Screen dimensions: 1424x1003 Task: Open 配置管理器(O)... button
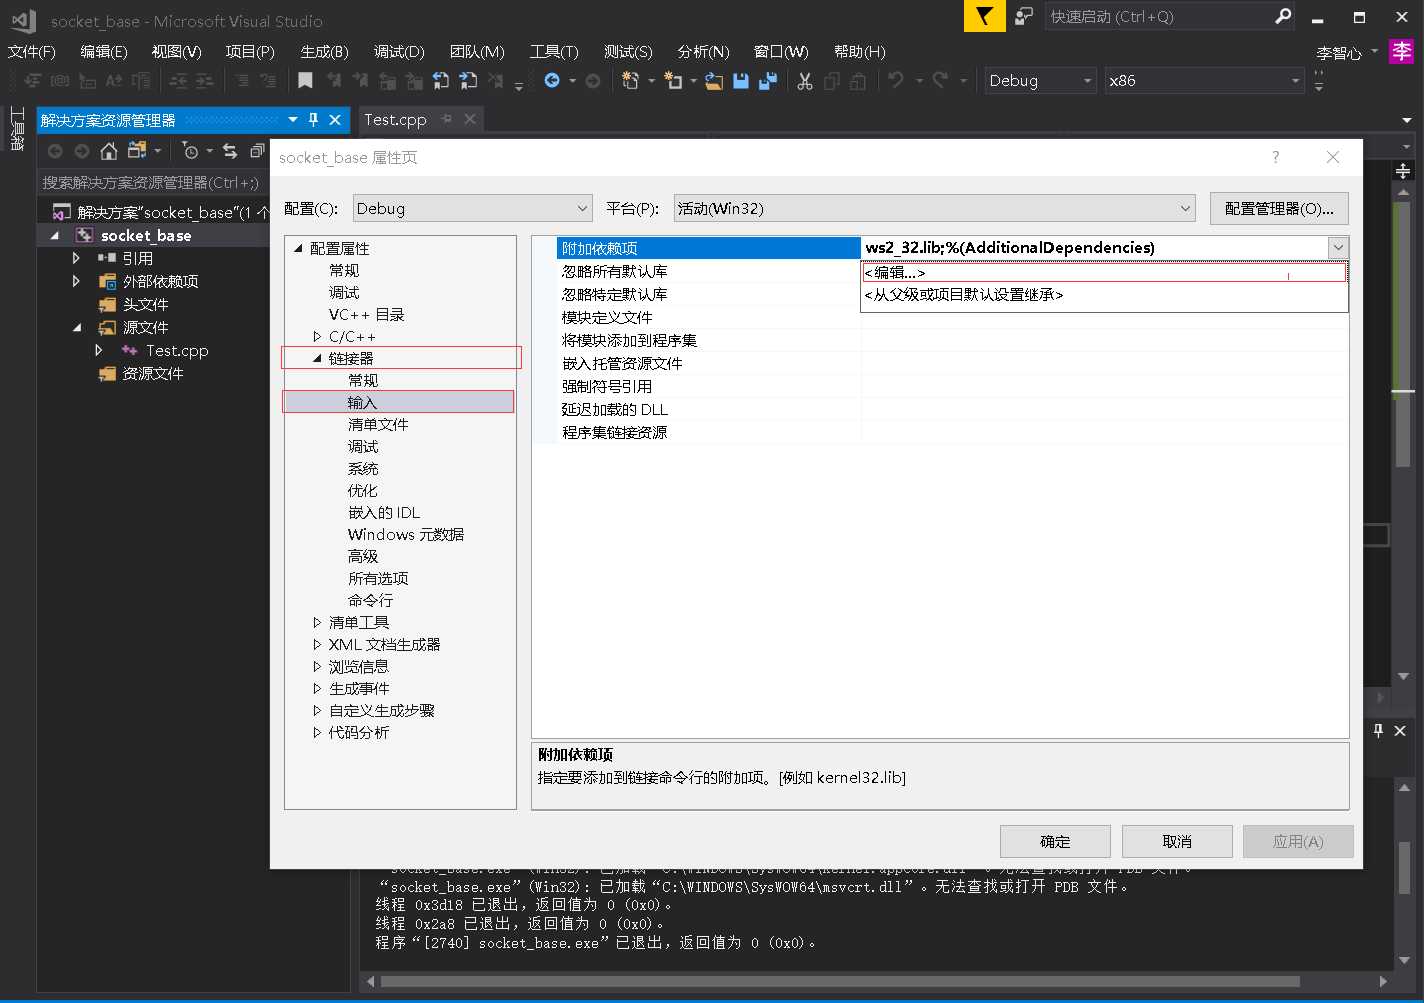coord(1279,208)
